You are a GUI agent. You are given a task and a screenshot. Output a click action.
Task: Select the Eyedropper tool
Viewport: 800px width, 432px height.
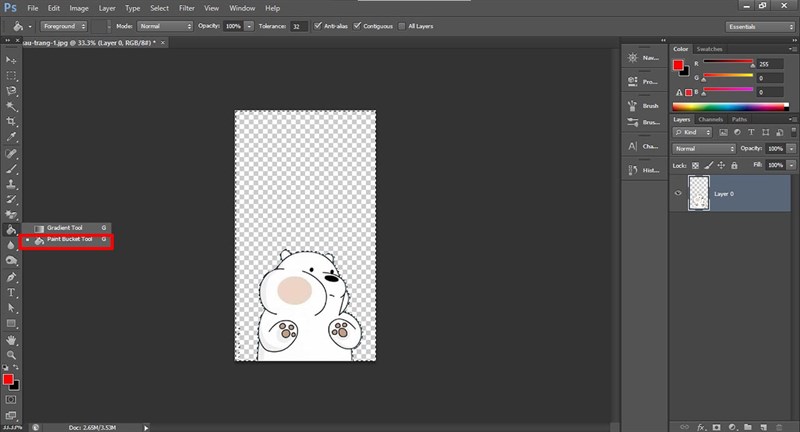pos(11,137)
